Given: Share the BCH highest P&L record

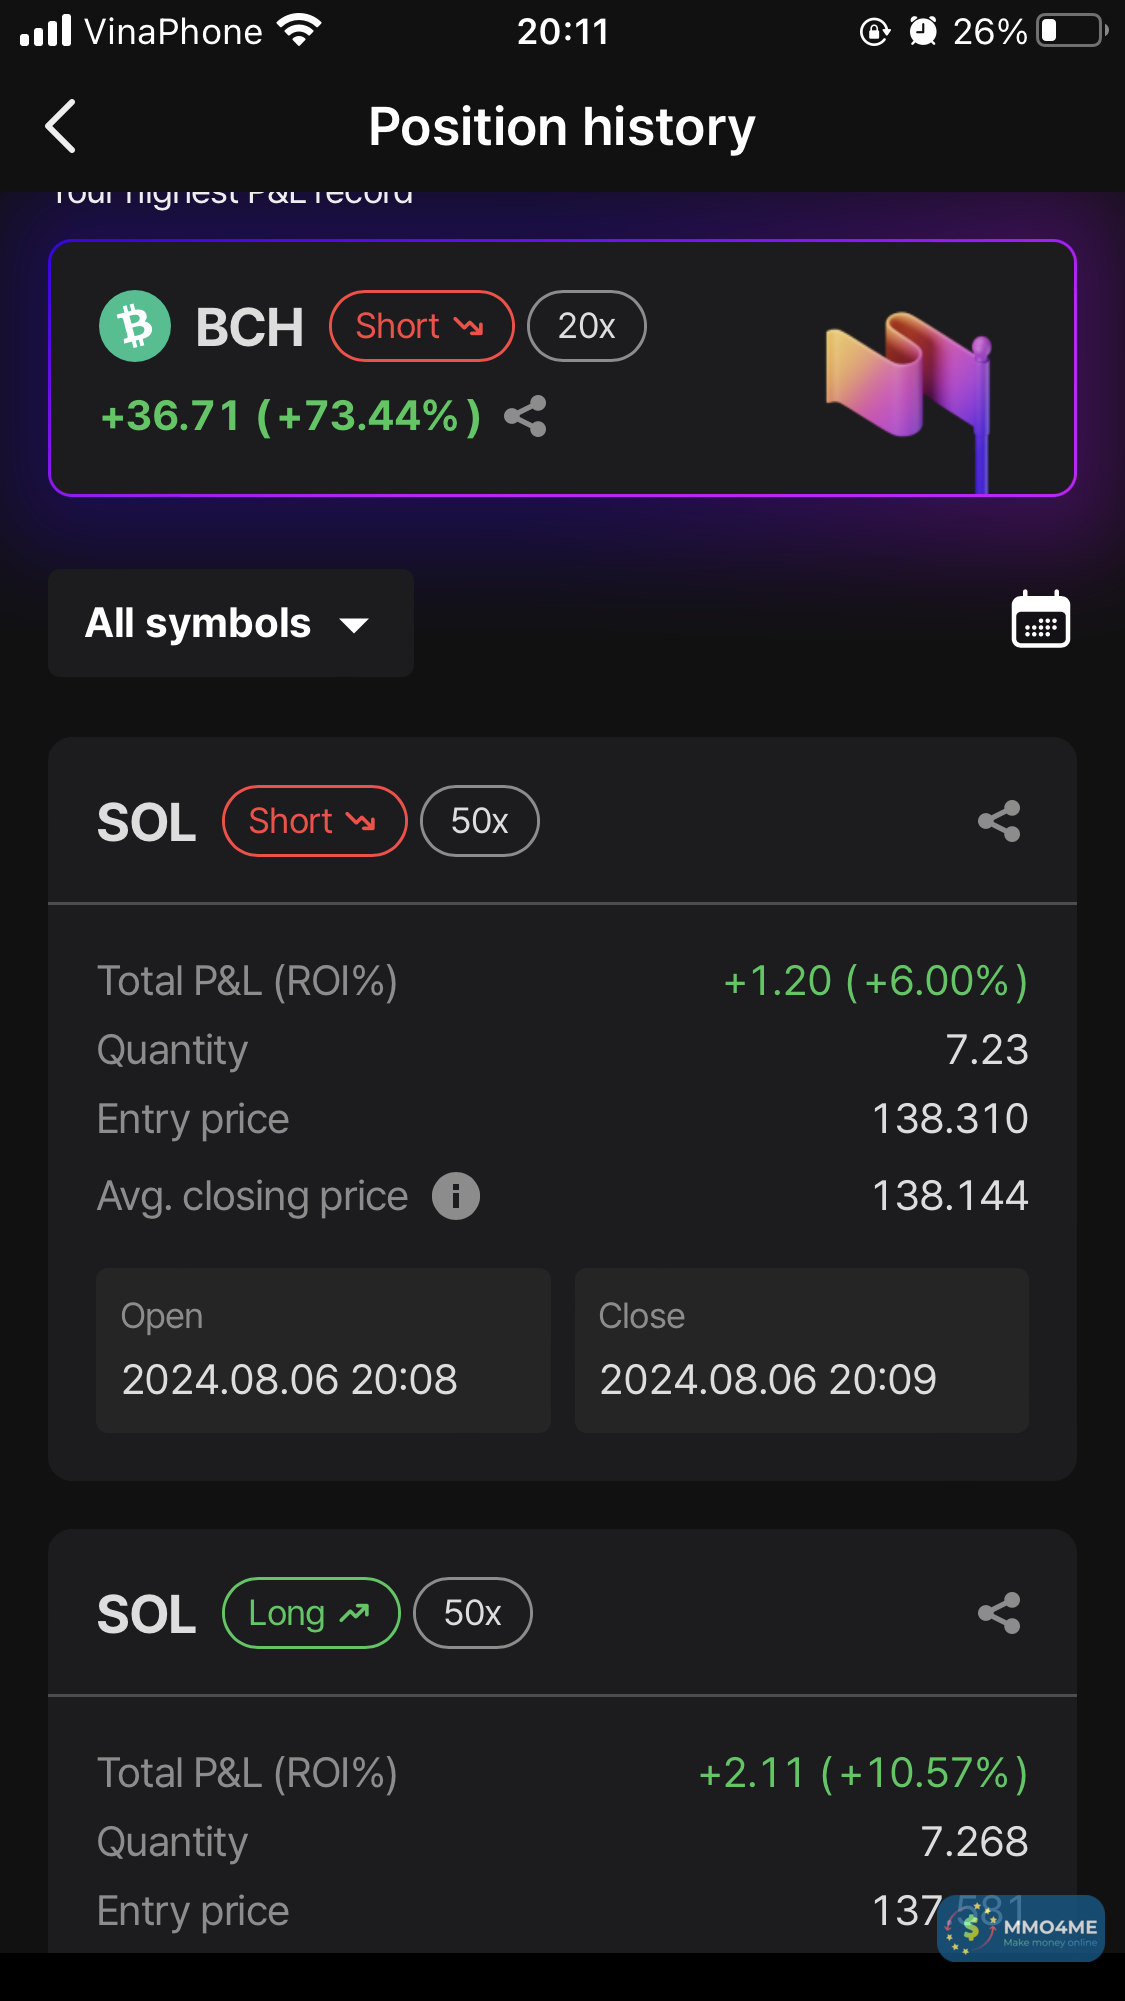Looking at the screenshot, I should (x=525, y=416).
